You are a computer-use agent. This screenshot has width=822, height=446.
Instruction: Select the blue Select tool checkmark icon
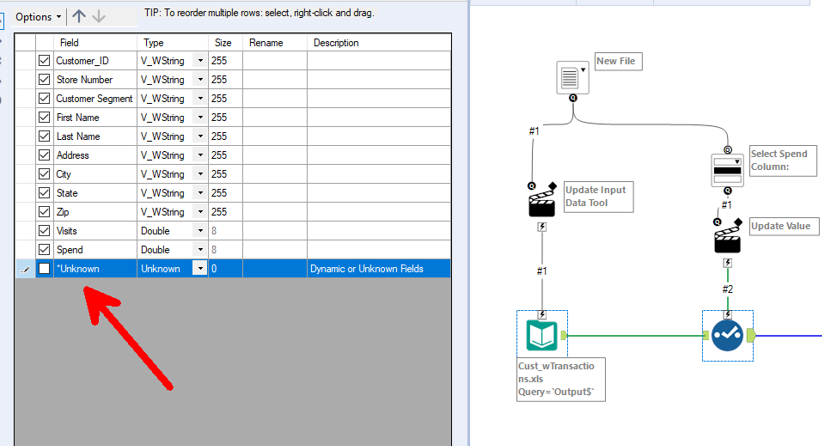(x=728, y=335)
